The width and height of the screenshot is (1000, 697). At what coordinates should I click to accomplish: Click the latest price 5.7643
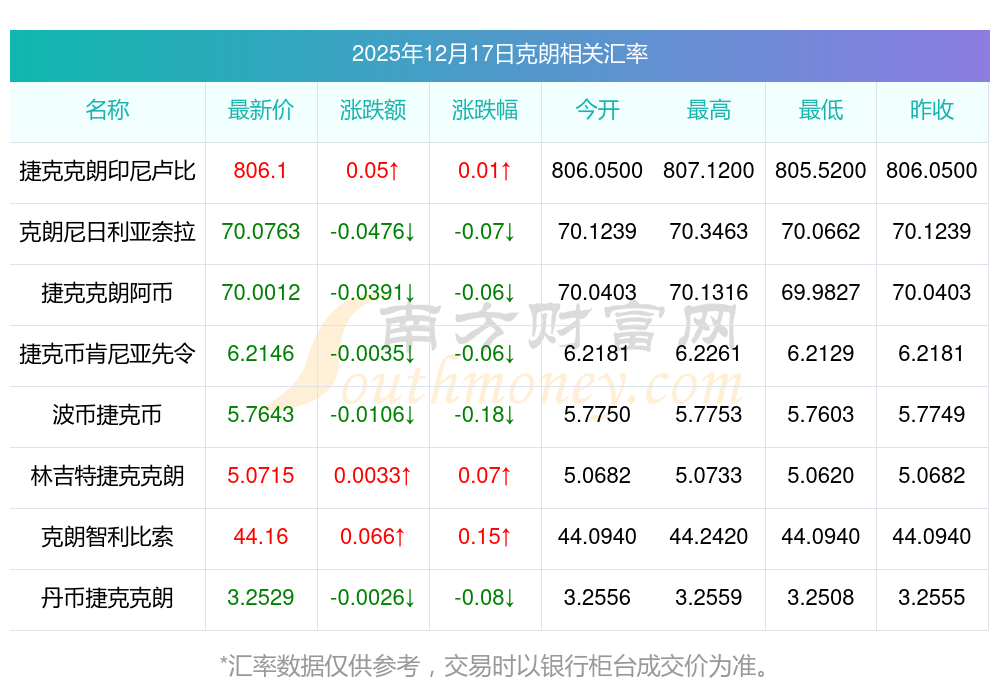click(x=261, y=415)
